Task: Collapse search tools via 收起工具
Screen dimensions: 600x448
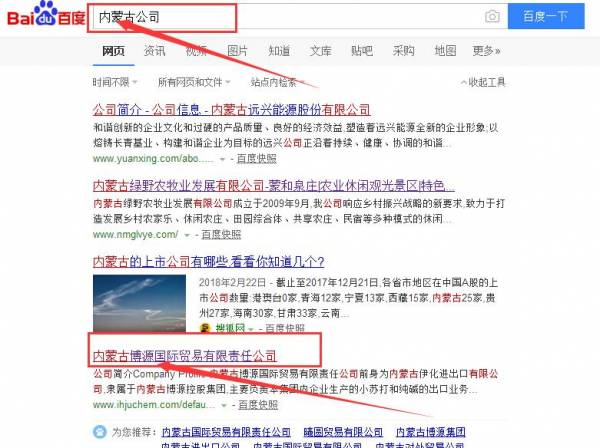Action: (x=483, y=82)
